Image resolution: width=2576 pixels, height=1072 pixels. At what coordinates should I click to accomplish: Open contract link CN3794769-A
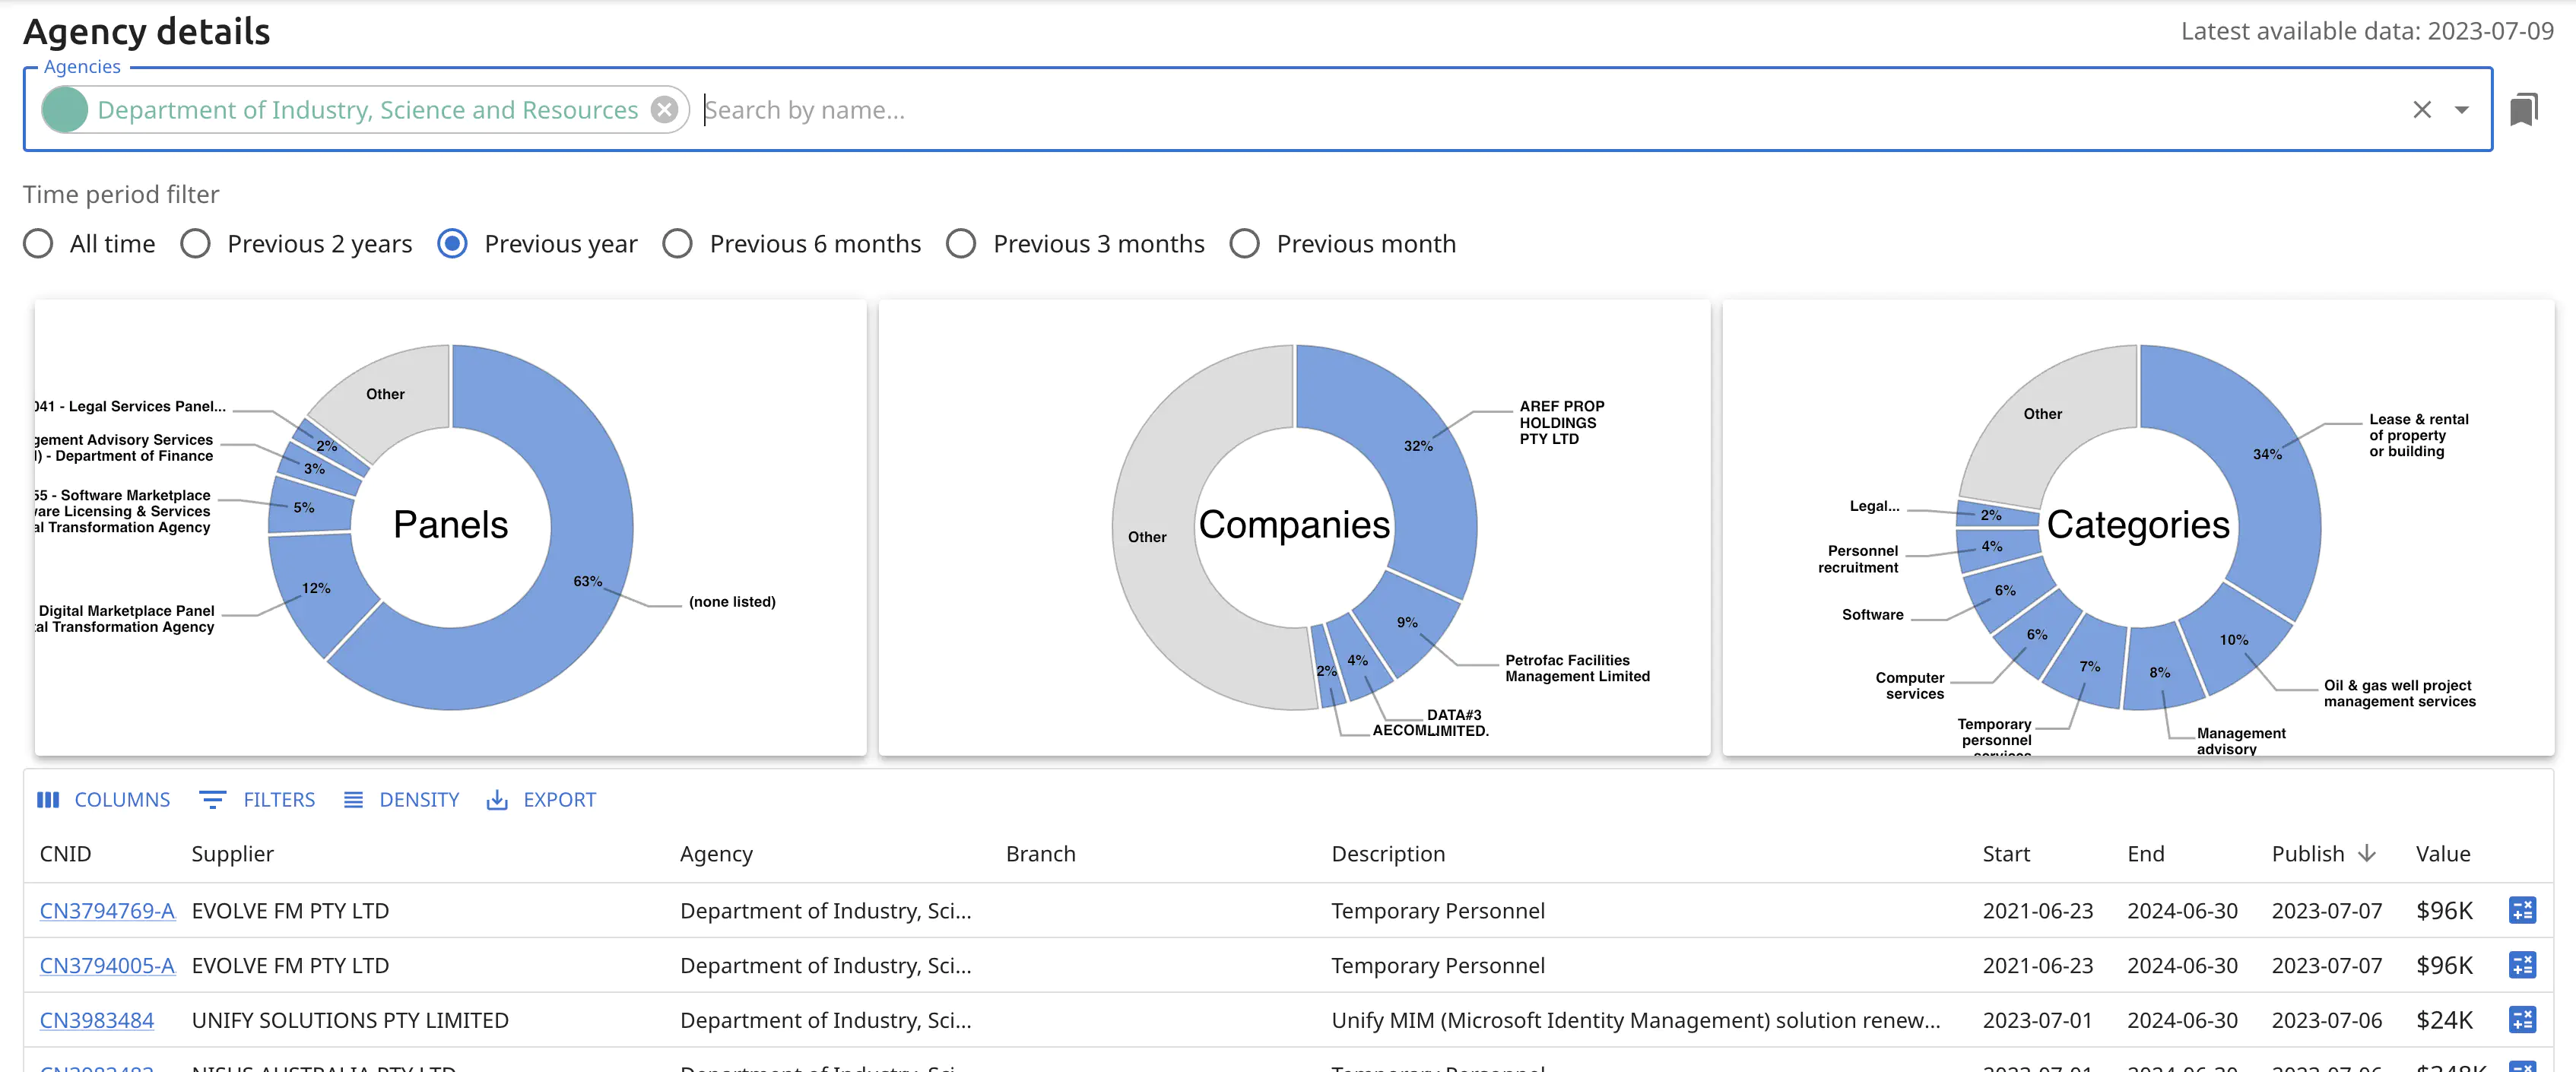tap(107, 910)
